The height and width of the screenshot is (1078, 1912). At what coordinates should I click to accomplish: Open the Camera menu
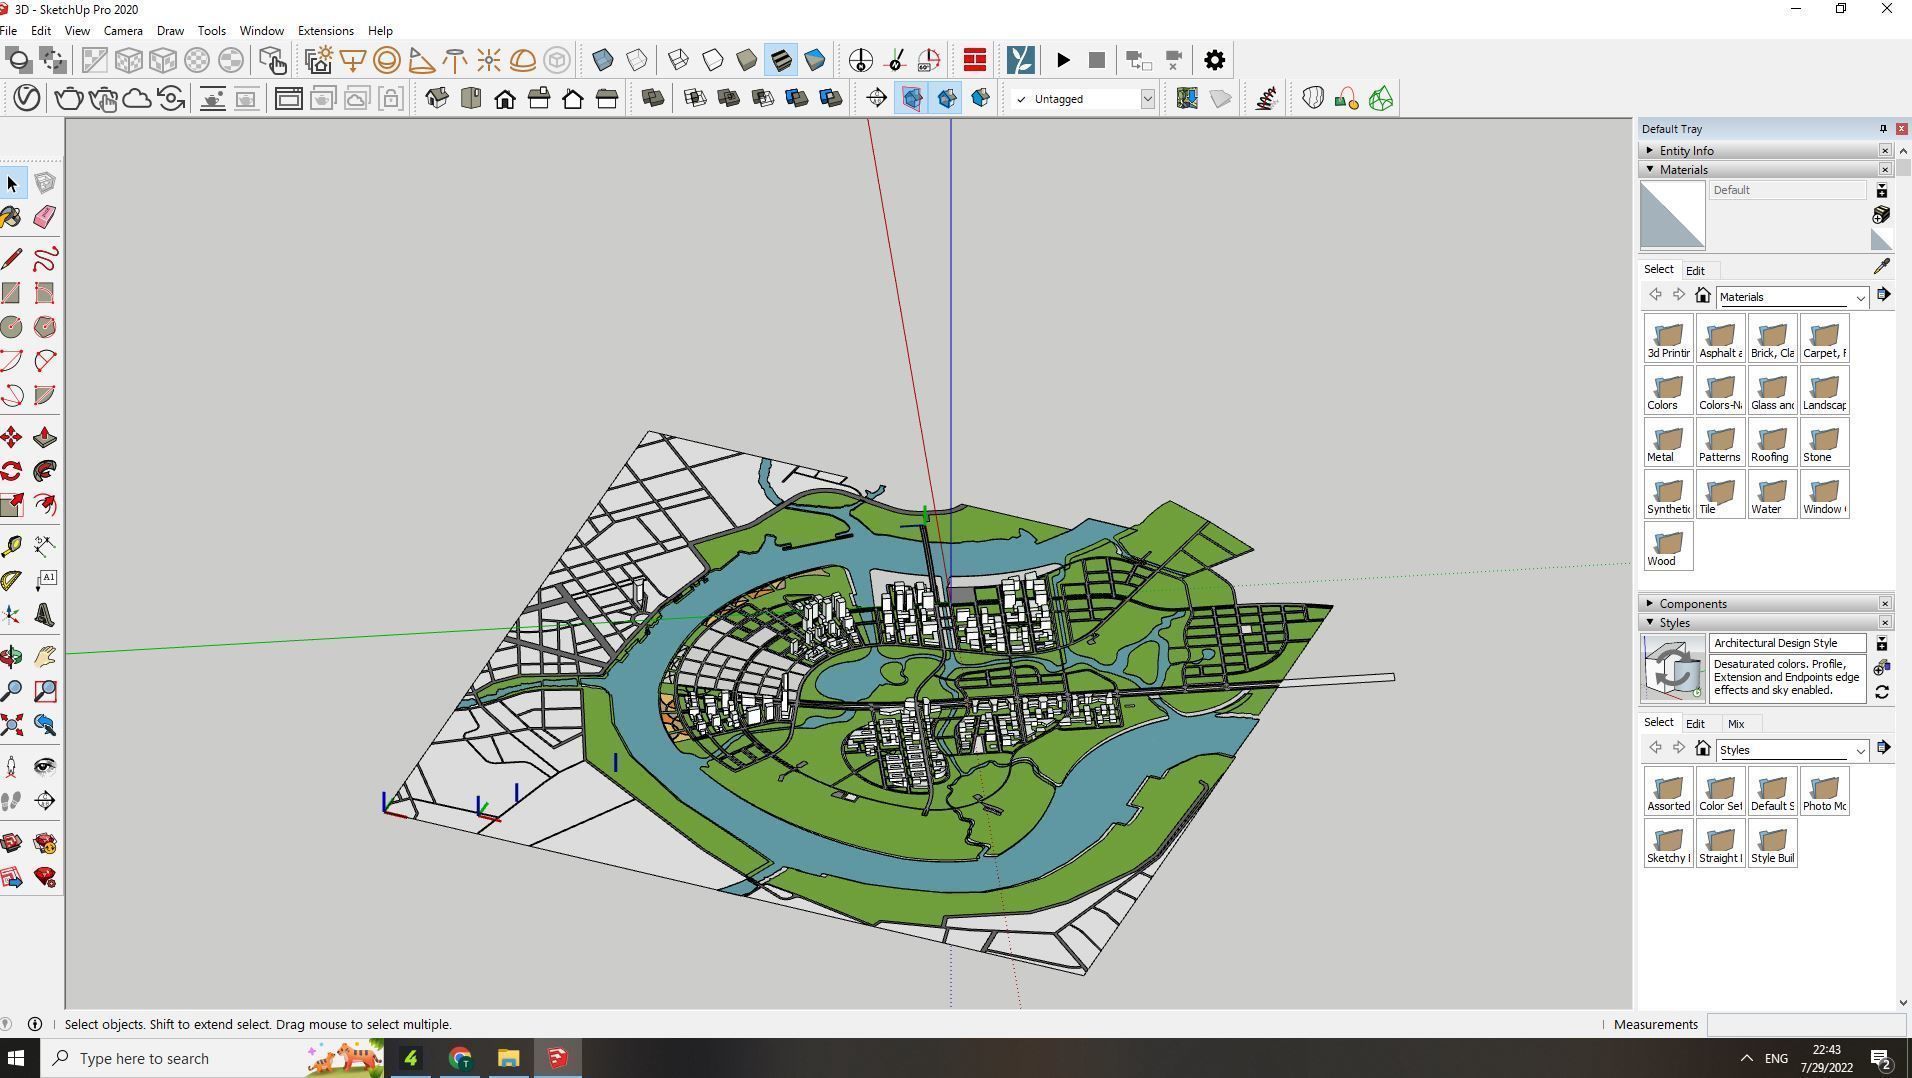[123, 31]
